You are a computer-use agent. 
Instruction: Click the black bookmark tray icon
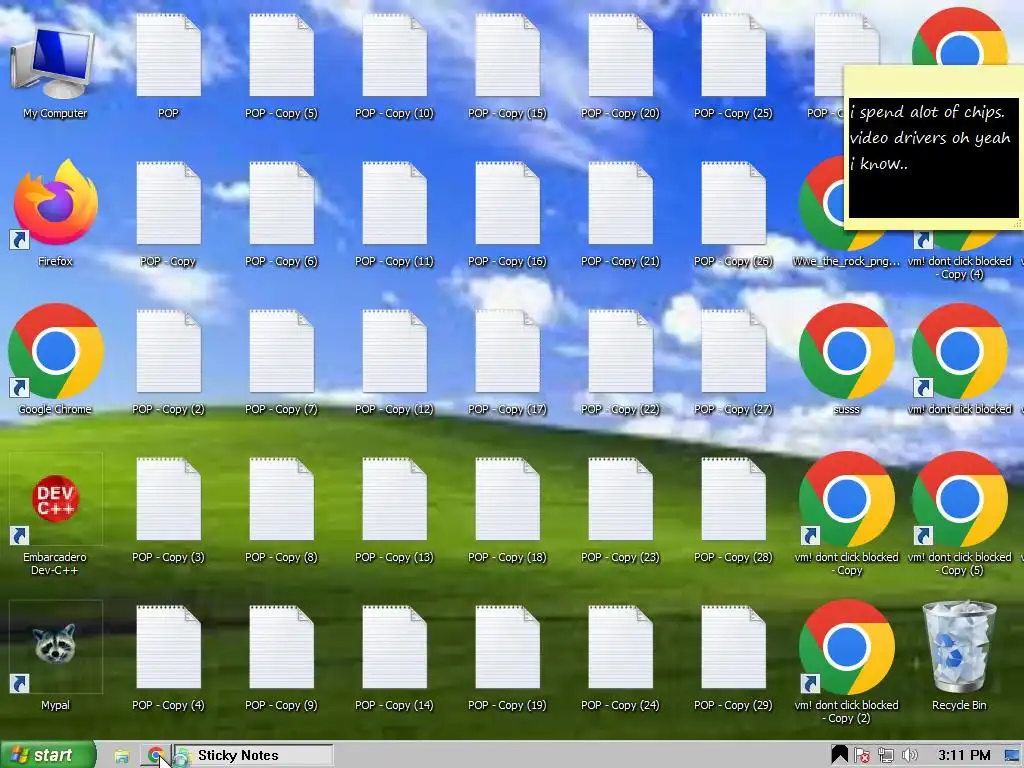pyautogui.click(x=839, y=755)
